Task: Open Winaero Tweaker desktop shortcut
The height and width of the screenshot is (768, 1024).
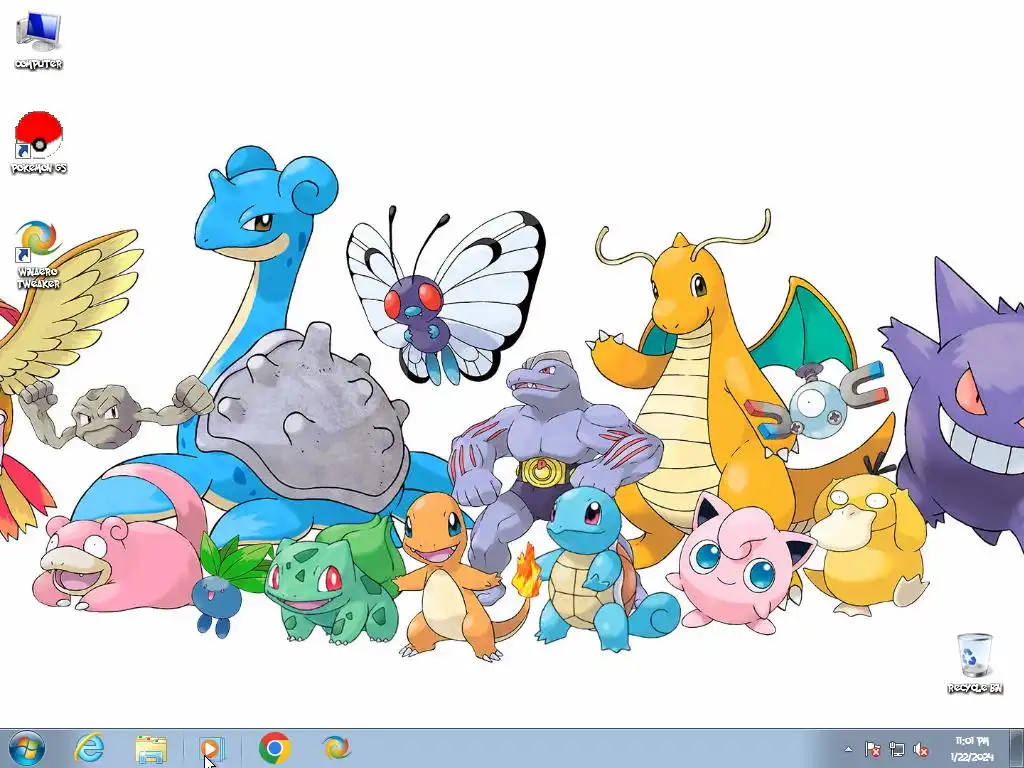Action: tap(38, 255)
